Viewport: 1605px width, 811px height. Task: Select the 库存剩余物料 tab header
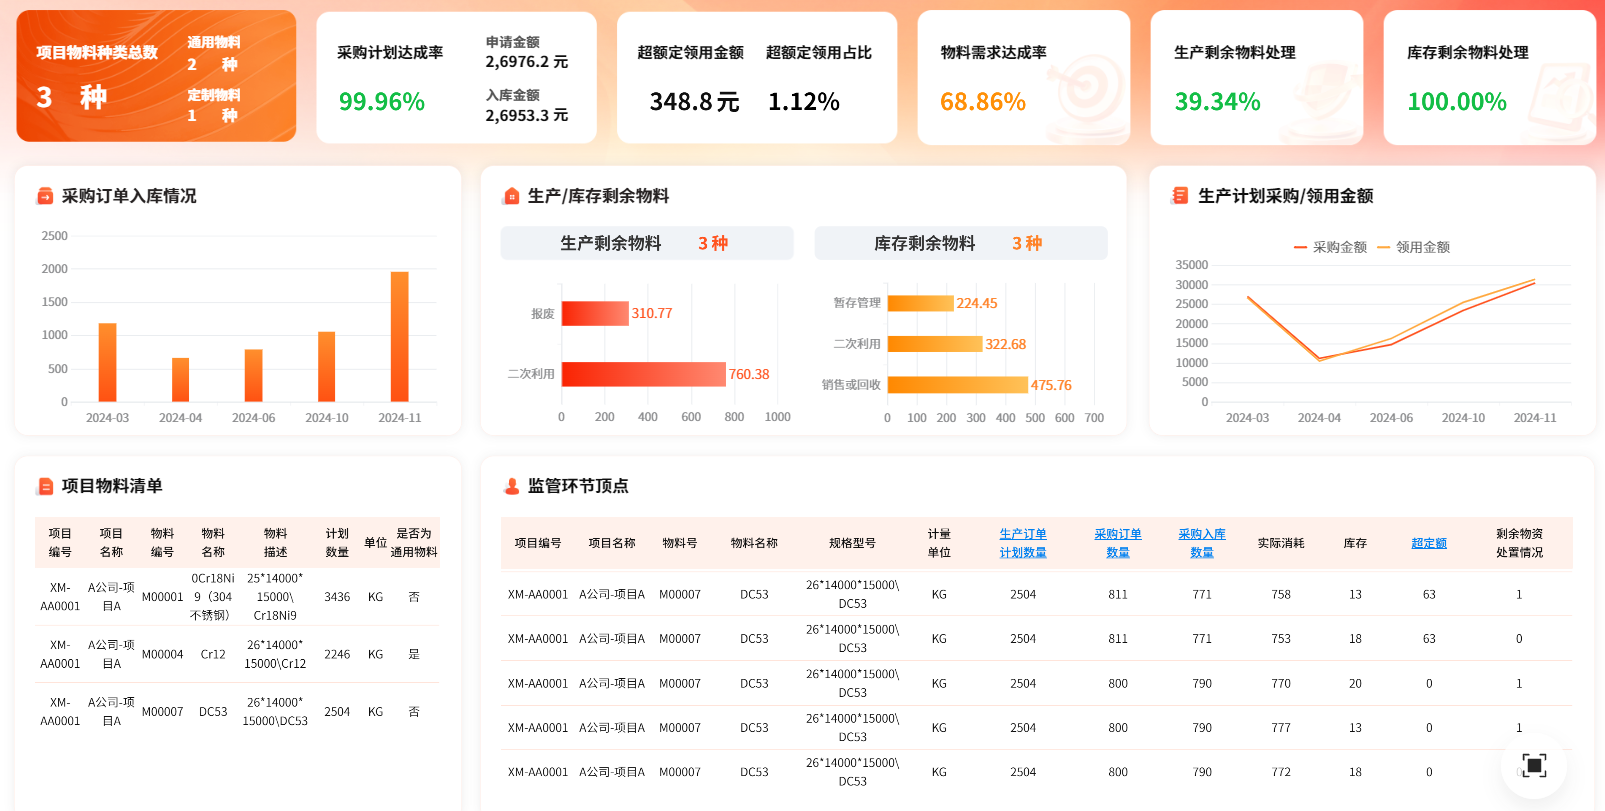pos(961,243)
